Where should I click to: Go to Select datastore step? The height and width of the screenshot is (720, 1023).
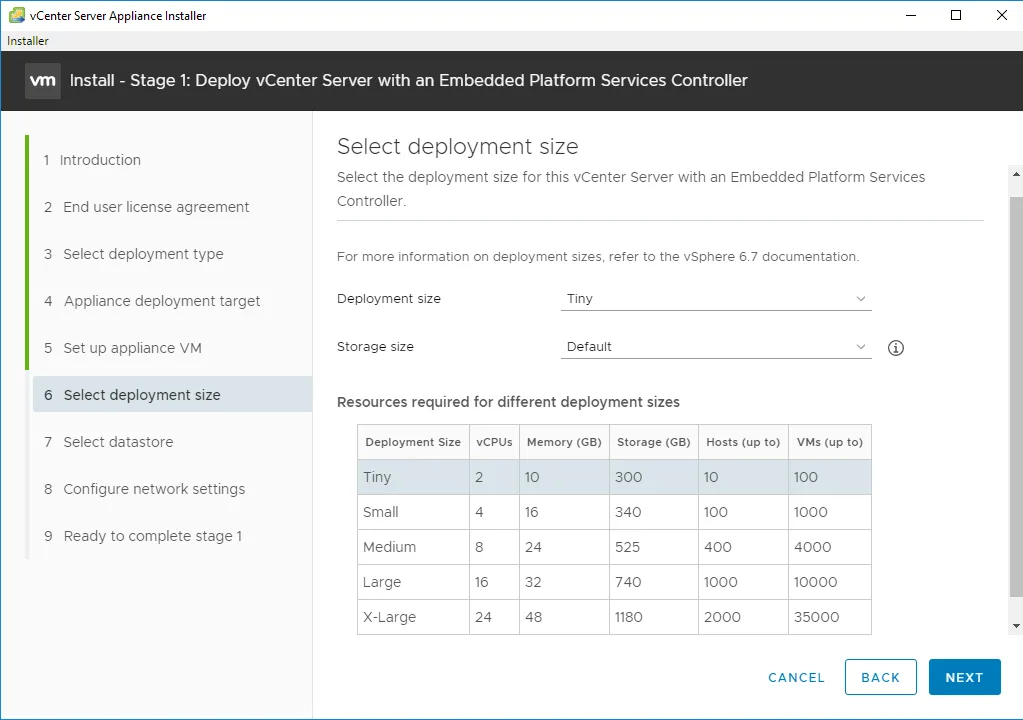point(117,442)
